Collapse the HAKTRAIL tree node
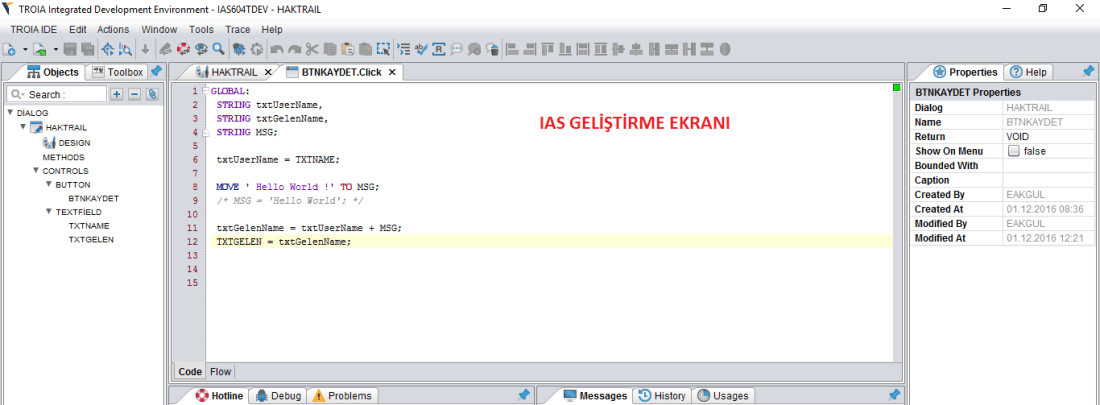This screenshot has width=1100, height=405. pyautogui.click(x=23, y=127)
